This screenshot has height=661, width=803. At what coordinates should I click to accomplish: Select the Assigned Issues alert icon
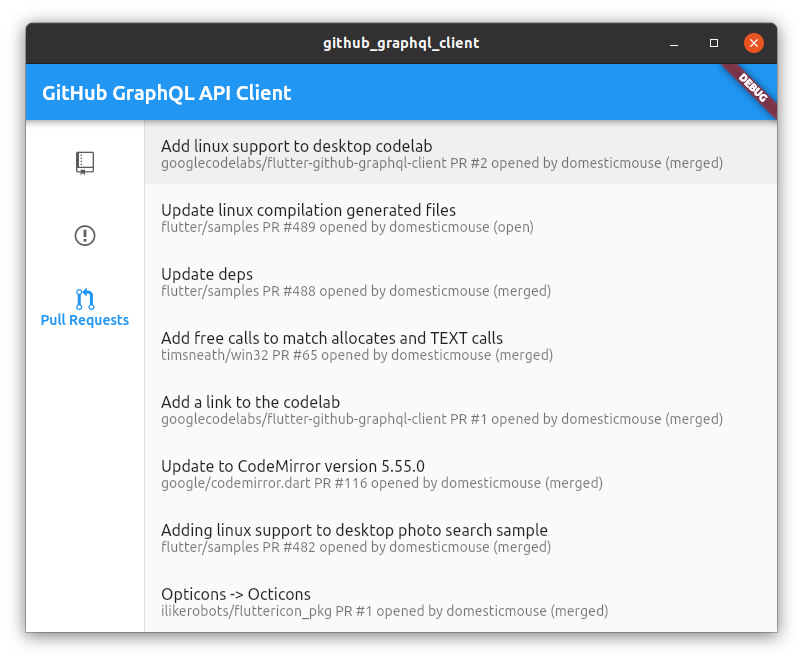[x=85, y=236]
